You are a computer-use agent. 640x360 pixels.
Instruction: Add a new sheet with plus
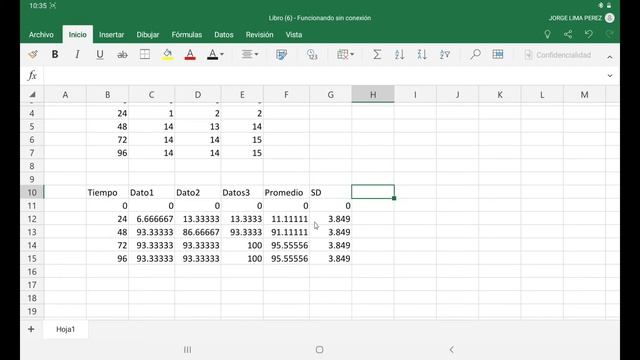pyautogui.click(x=31, y=329)
